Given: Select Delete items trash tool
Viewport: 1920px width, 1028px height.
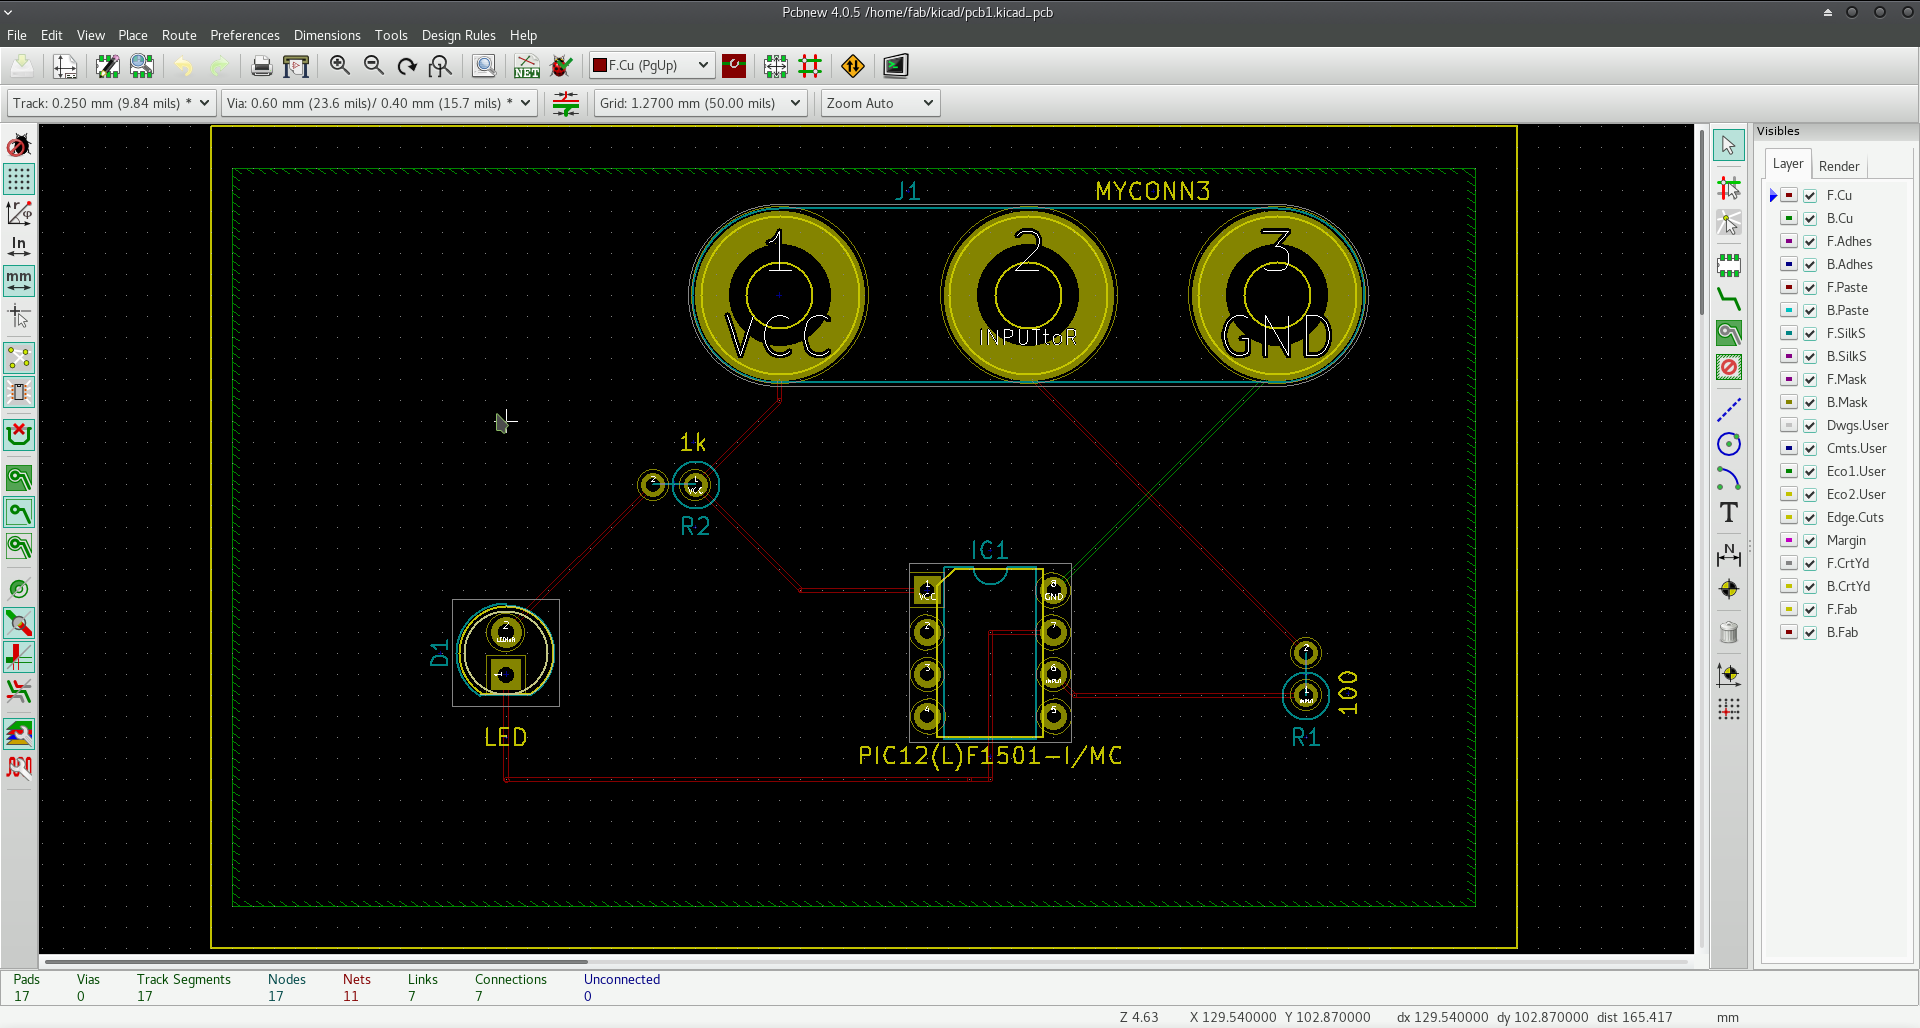Looking at the screenshot, I should pyautogui.click(x=1729, y=632).
